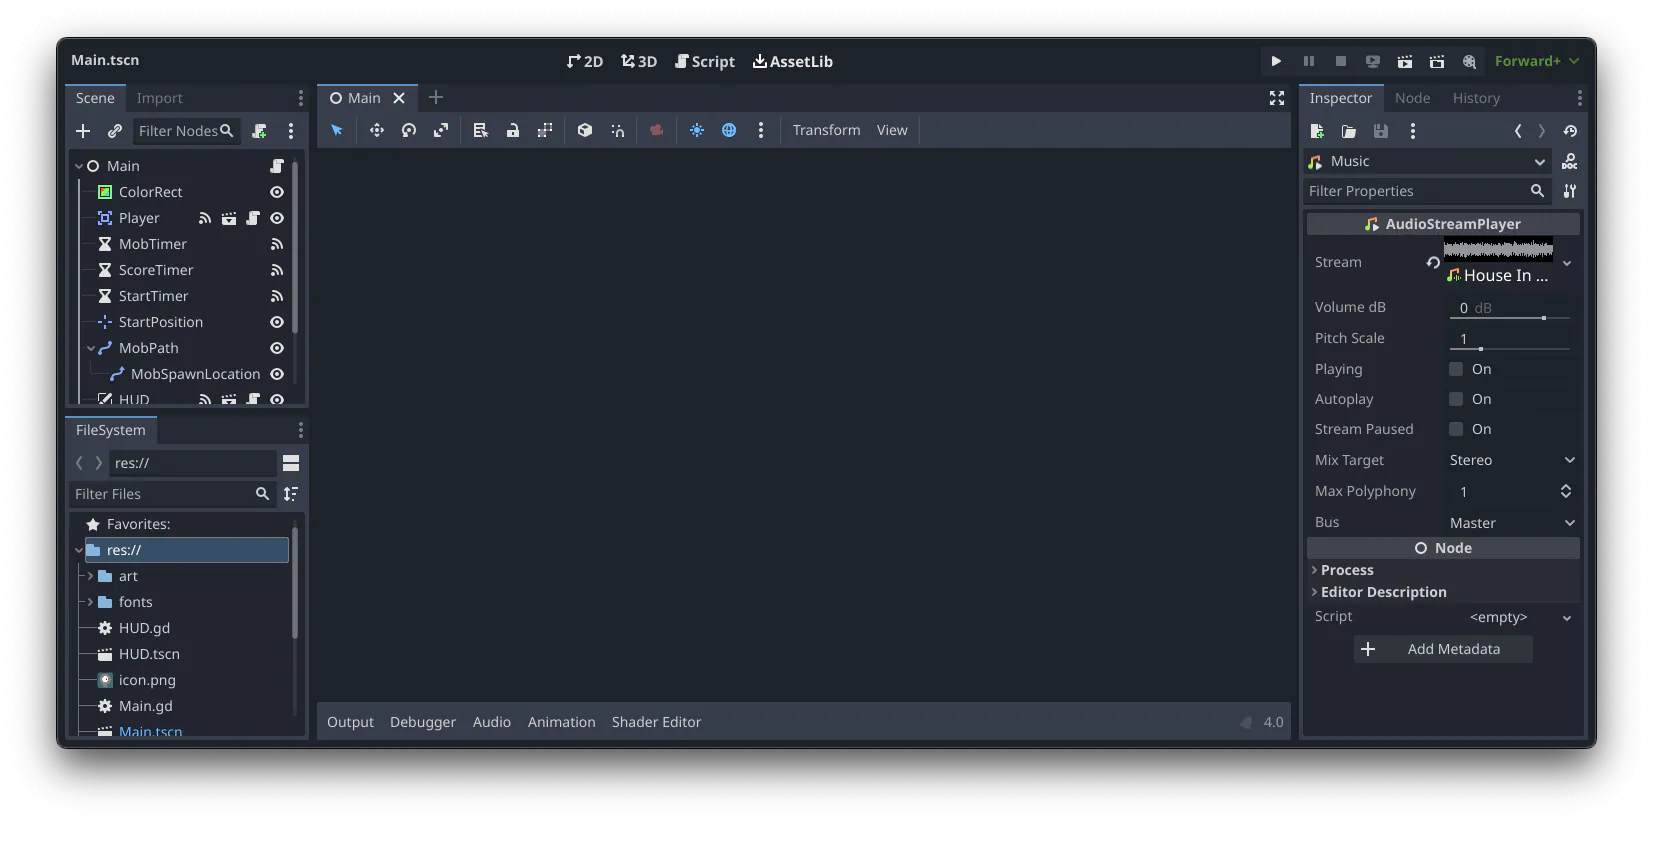Attach script icon in Scene dock
Viewport: 1655px width, 843px height.
pyautogui.click(x=259, y=131)
